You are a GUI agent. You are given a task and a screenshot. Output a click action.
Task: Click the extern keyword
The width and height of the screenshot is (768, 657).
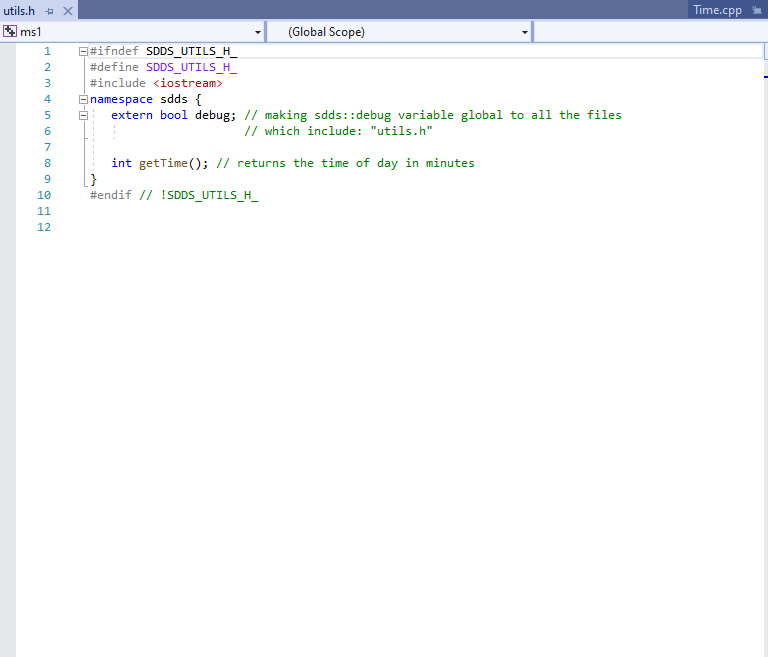(132, 115)
